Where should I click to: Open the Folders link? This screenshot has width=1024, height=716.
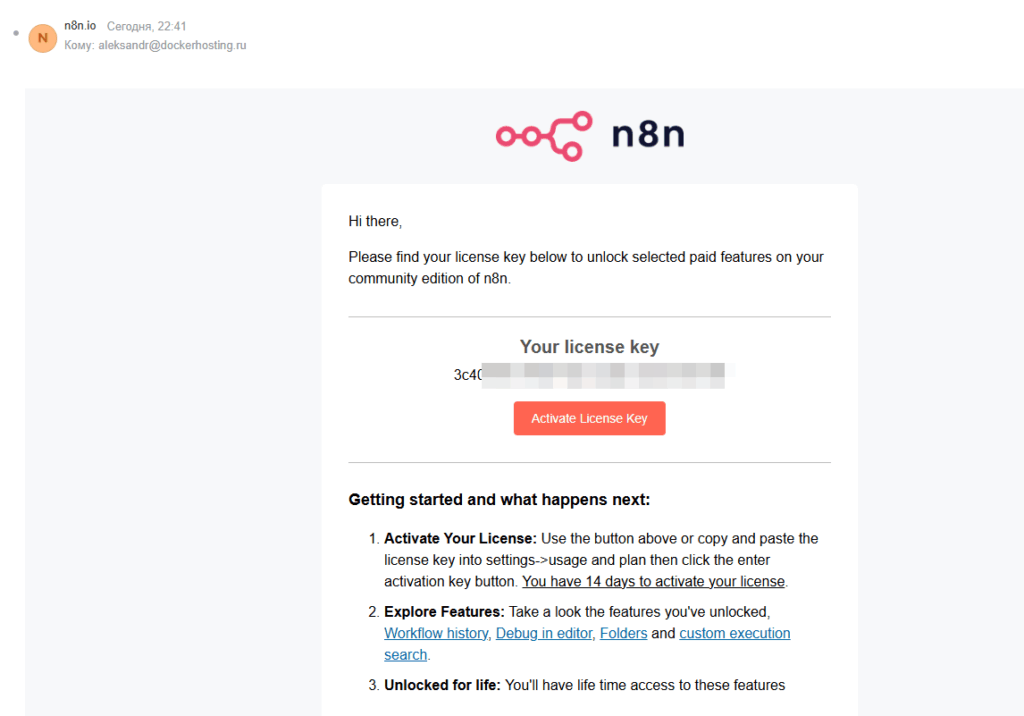point(623,633)
